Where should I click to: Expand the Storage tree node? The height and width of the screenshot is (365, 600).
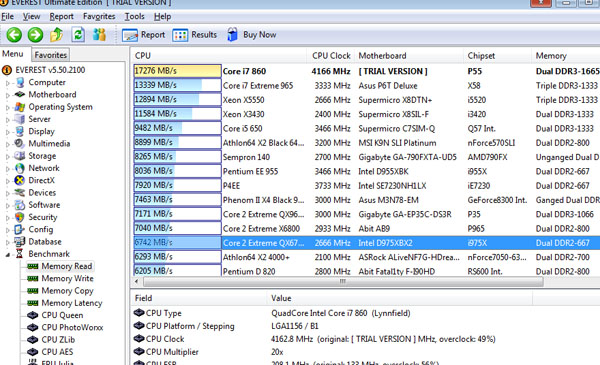[x=8, y=156]
